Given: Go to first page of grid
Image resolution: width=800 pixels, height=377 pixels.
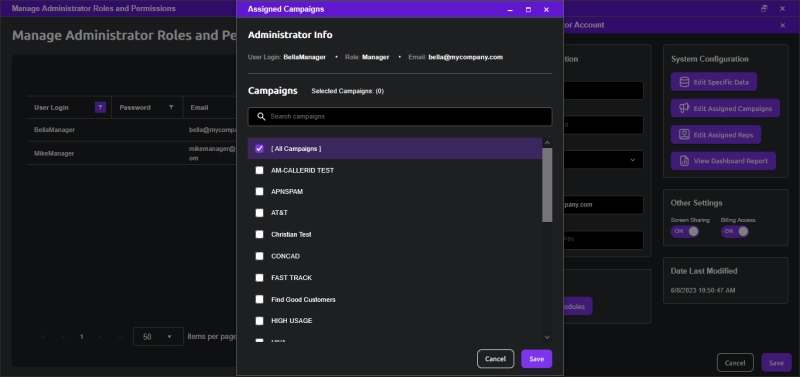Looking at the screenshot, I should click(x=43, y=337).
